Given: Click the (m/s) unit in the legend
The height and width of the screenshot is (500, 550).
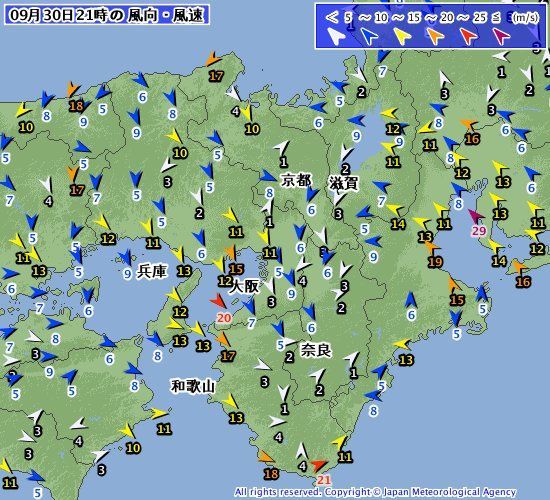Looking at the screenshot, I should pos(525,17).
